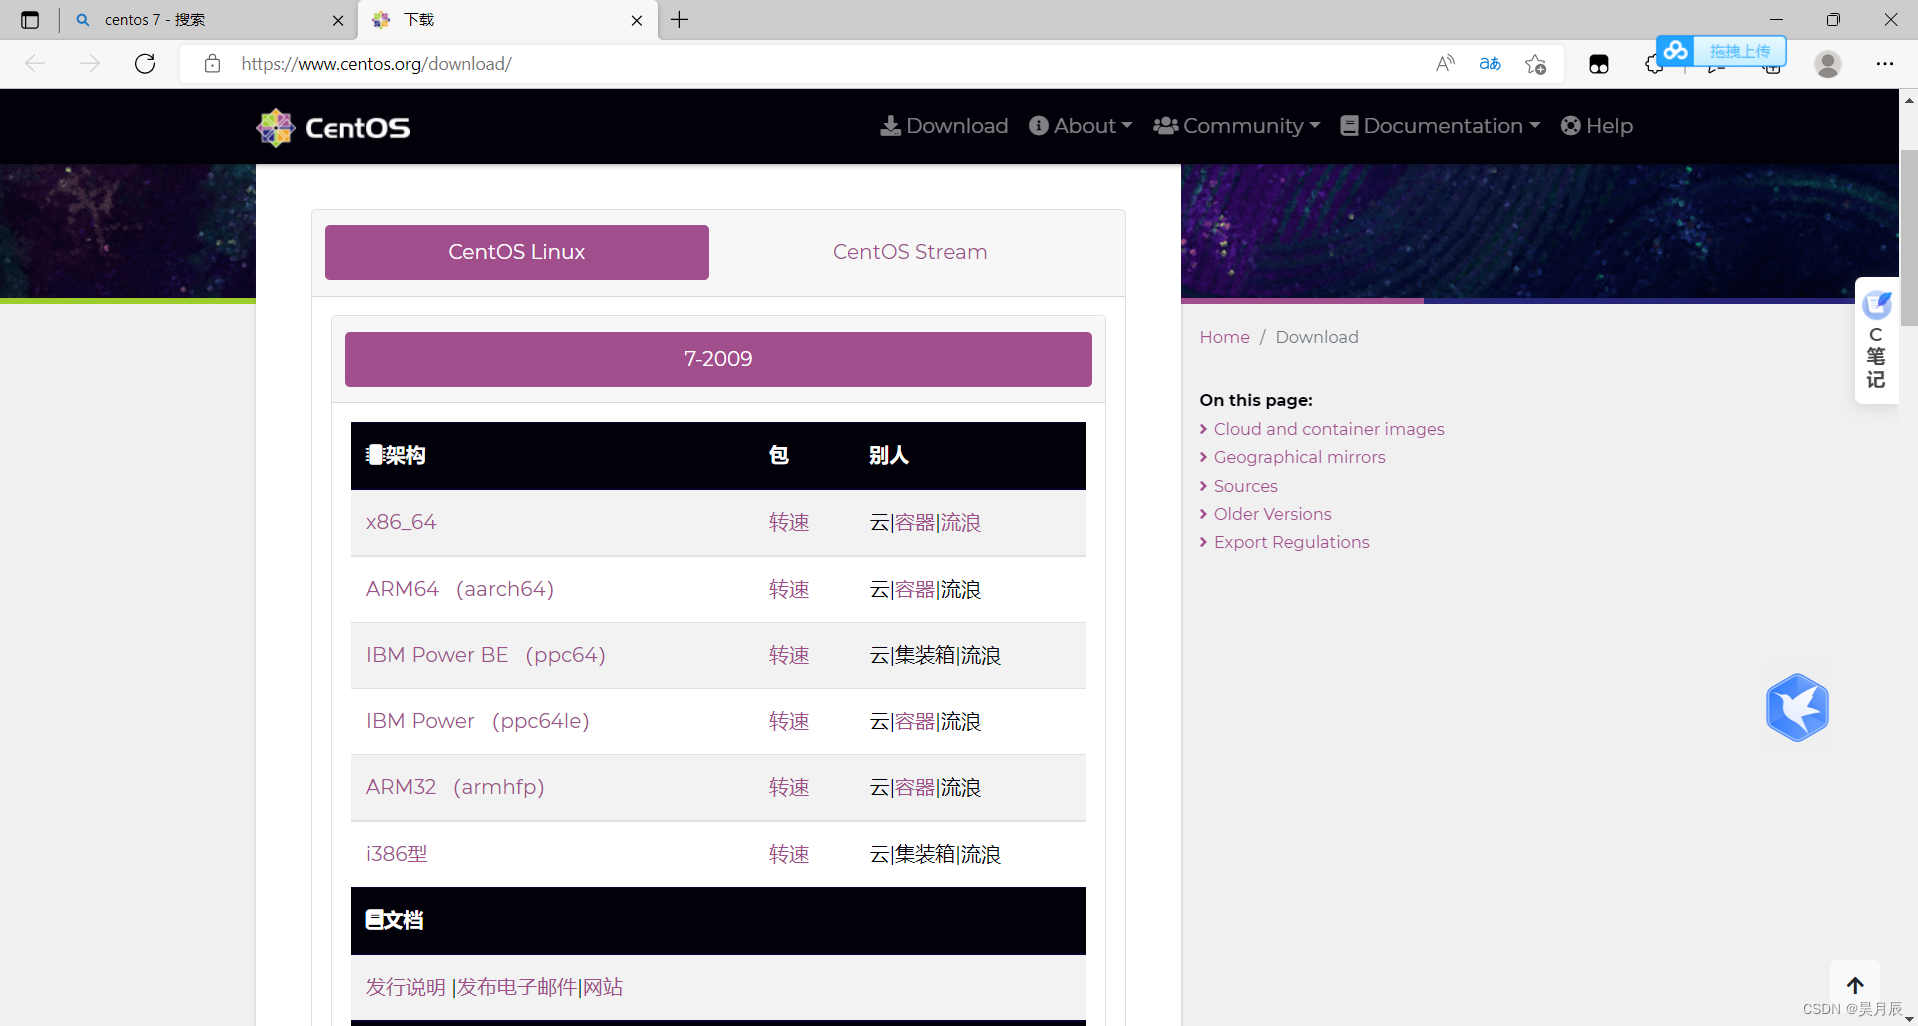
Task: Open the 网站 website link
Action: pos(603,987)
